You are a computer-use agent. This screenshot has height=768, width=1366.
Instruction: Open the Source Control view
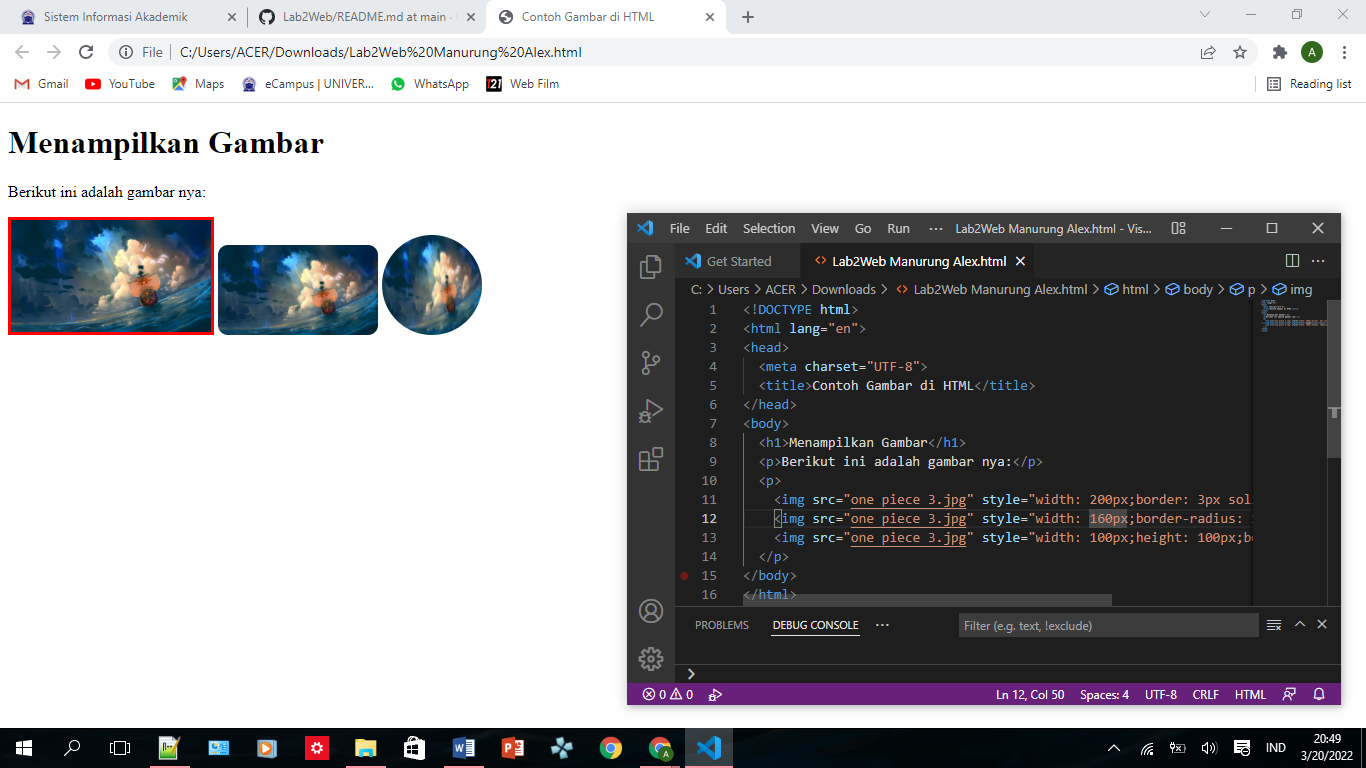click(x=651, y=361)
